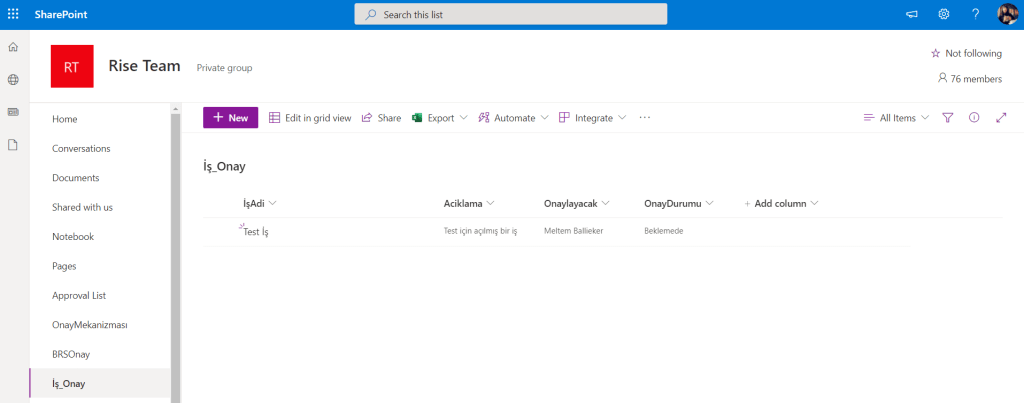1024x403 pixels.
Task: Open the Automate dropdown menu
Action: point(514,118)
